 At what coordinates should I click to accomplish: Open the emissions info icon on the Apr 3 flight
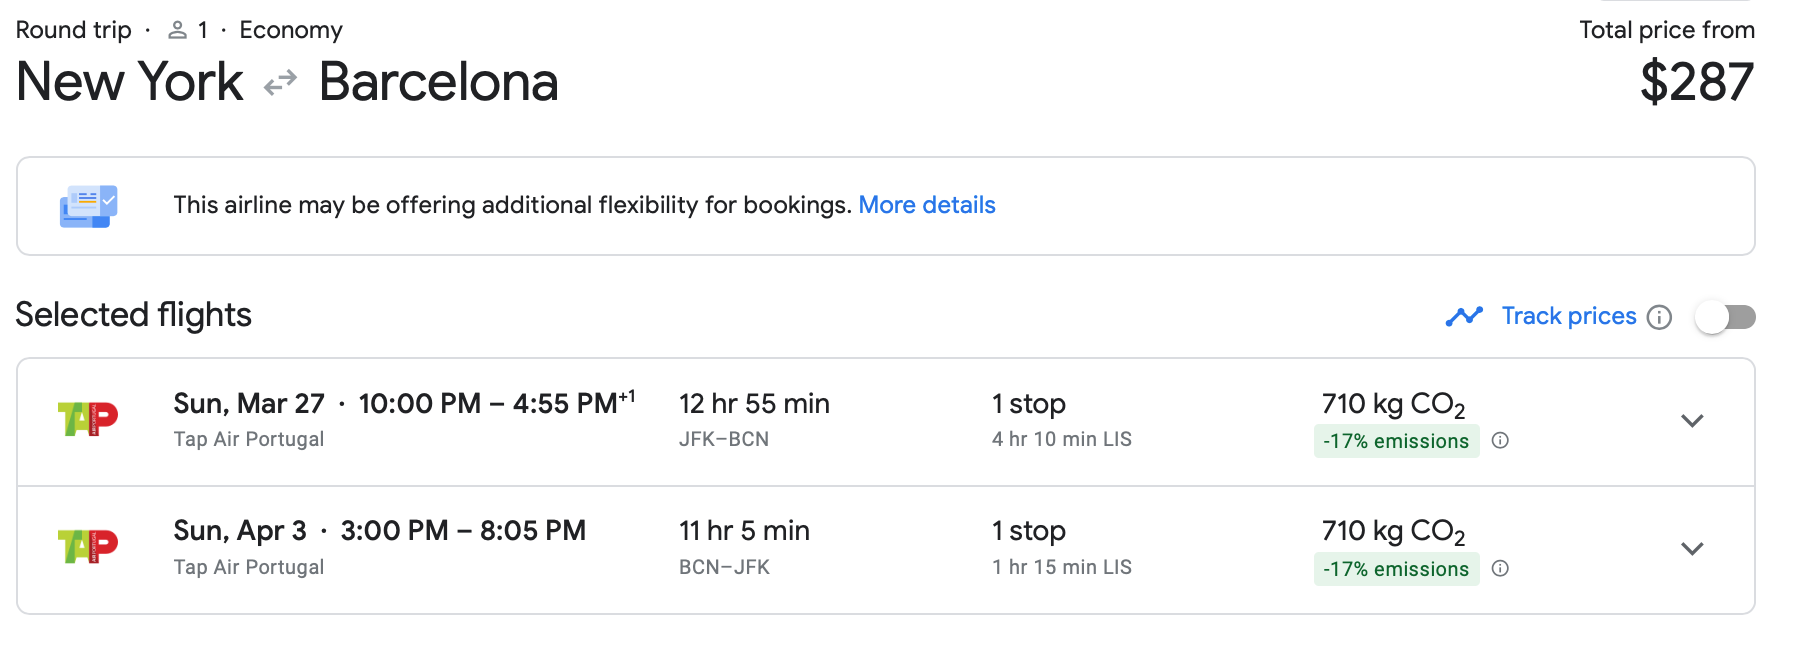tap(1500, 568)
